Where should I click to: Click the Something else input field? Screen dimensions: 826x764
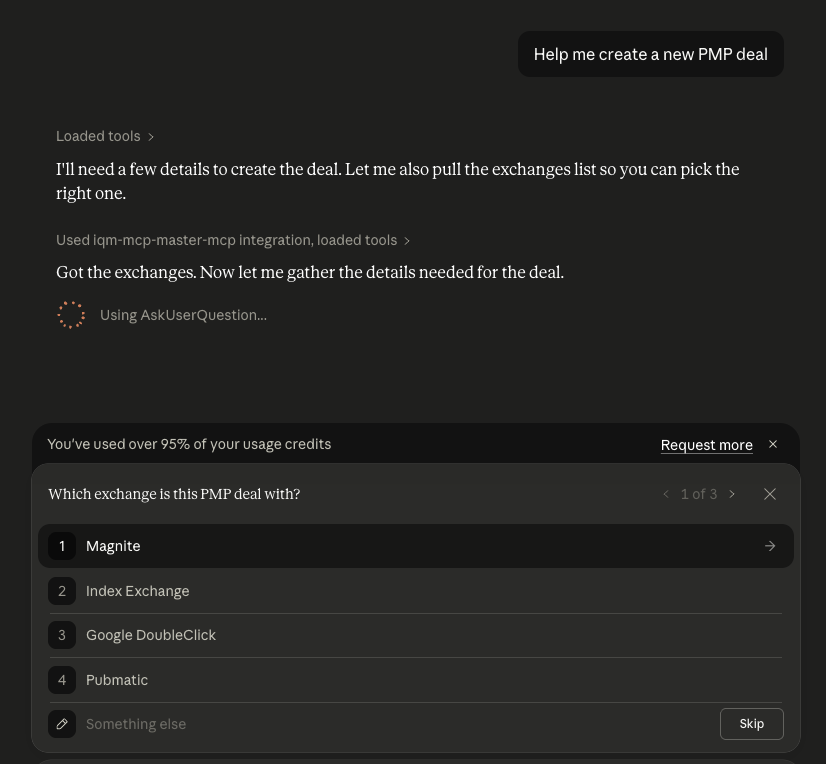pos(399,724)
